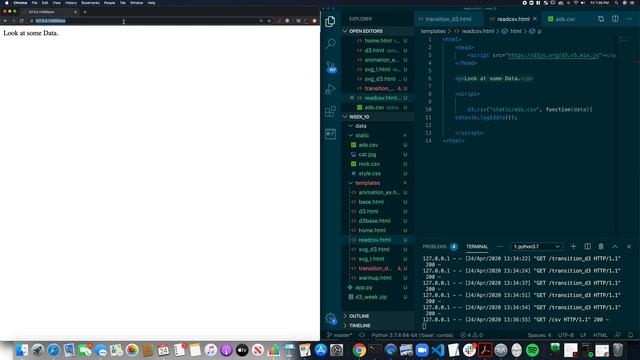This screenshot has width=640, height=360.
Task: Open the Run and Debug view
Action: [x=331, y=89]
